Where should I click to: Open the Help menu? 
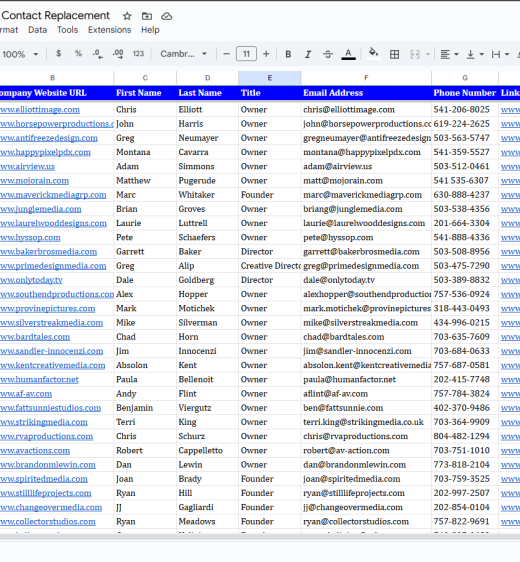coord(150,30)
